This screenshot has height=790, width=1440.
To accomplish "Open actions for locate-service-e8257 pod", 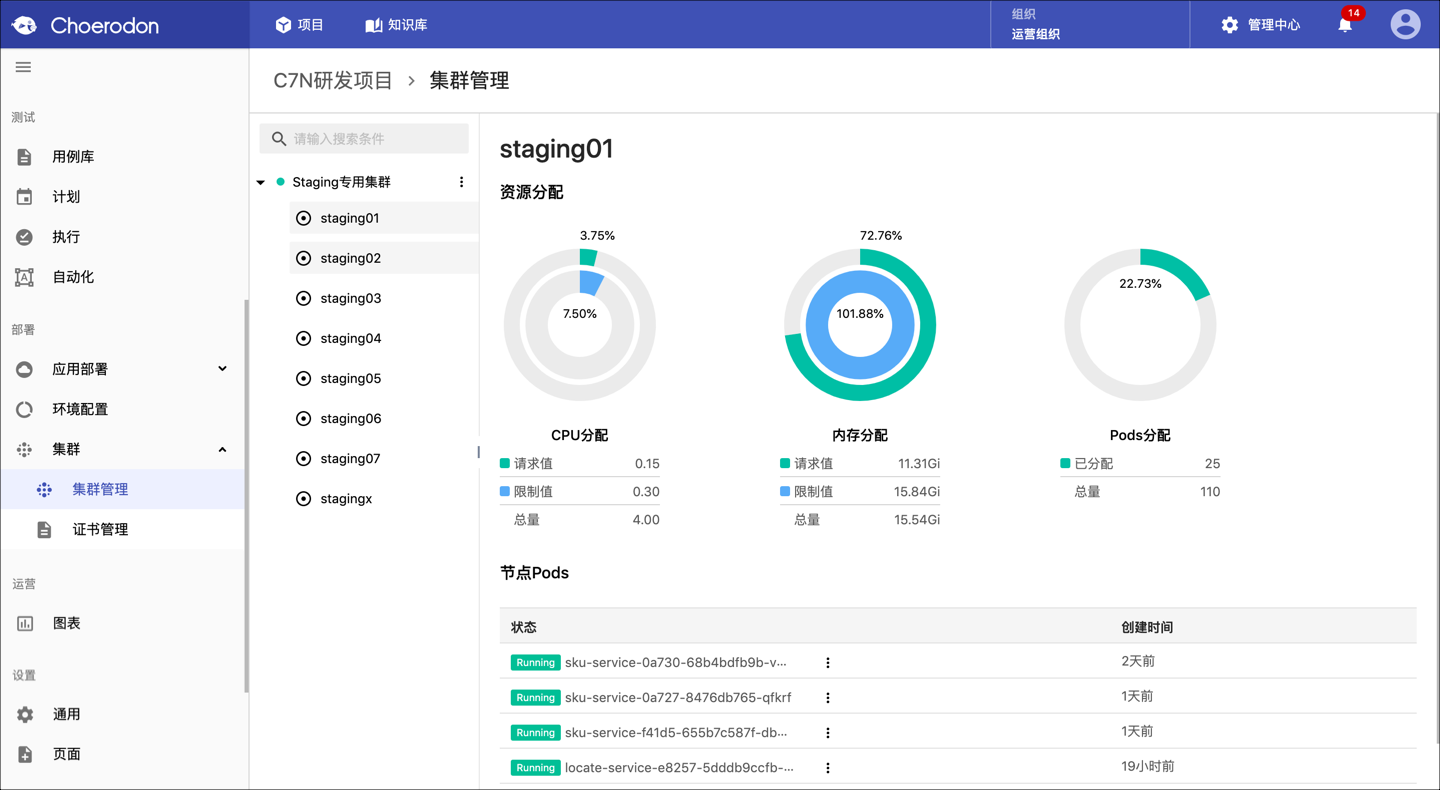I will [x=828, y=767].
